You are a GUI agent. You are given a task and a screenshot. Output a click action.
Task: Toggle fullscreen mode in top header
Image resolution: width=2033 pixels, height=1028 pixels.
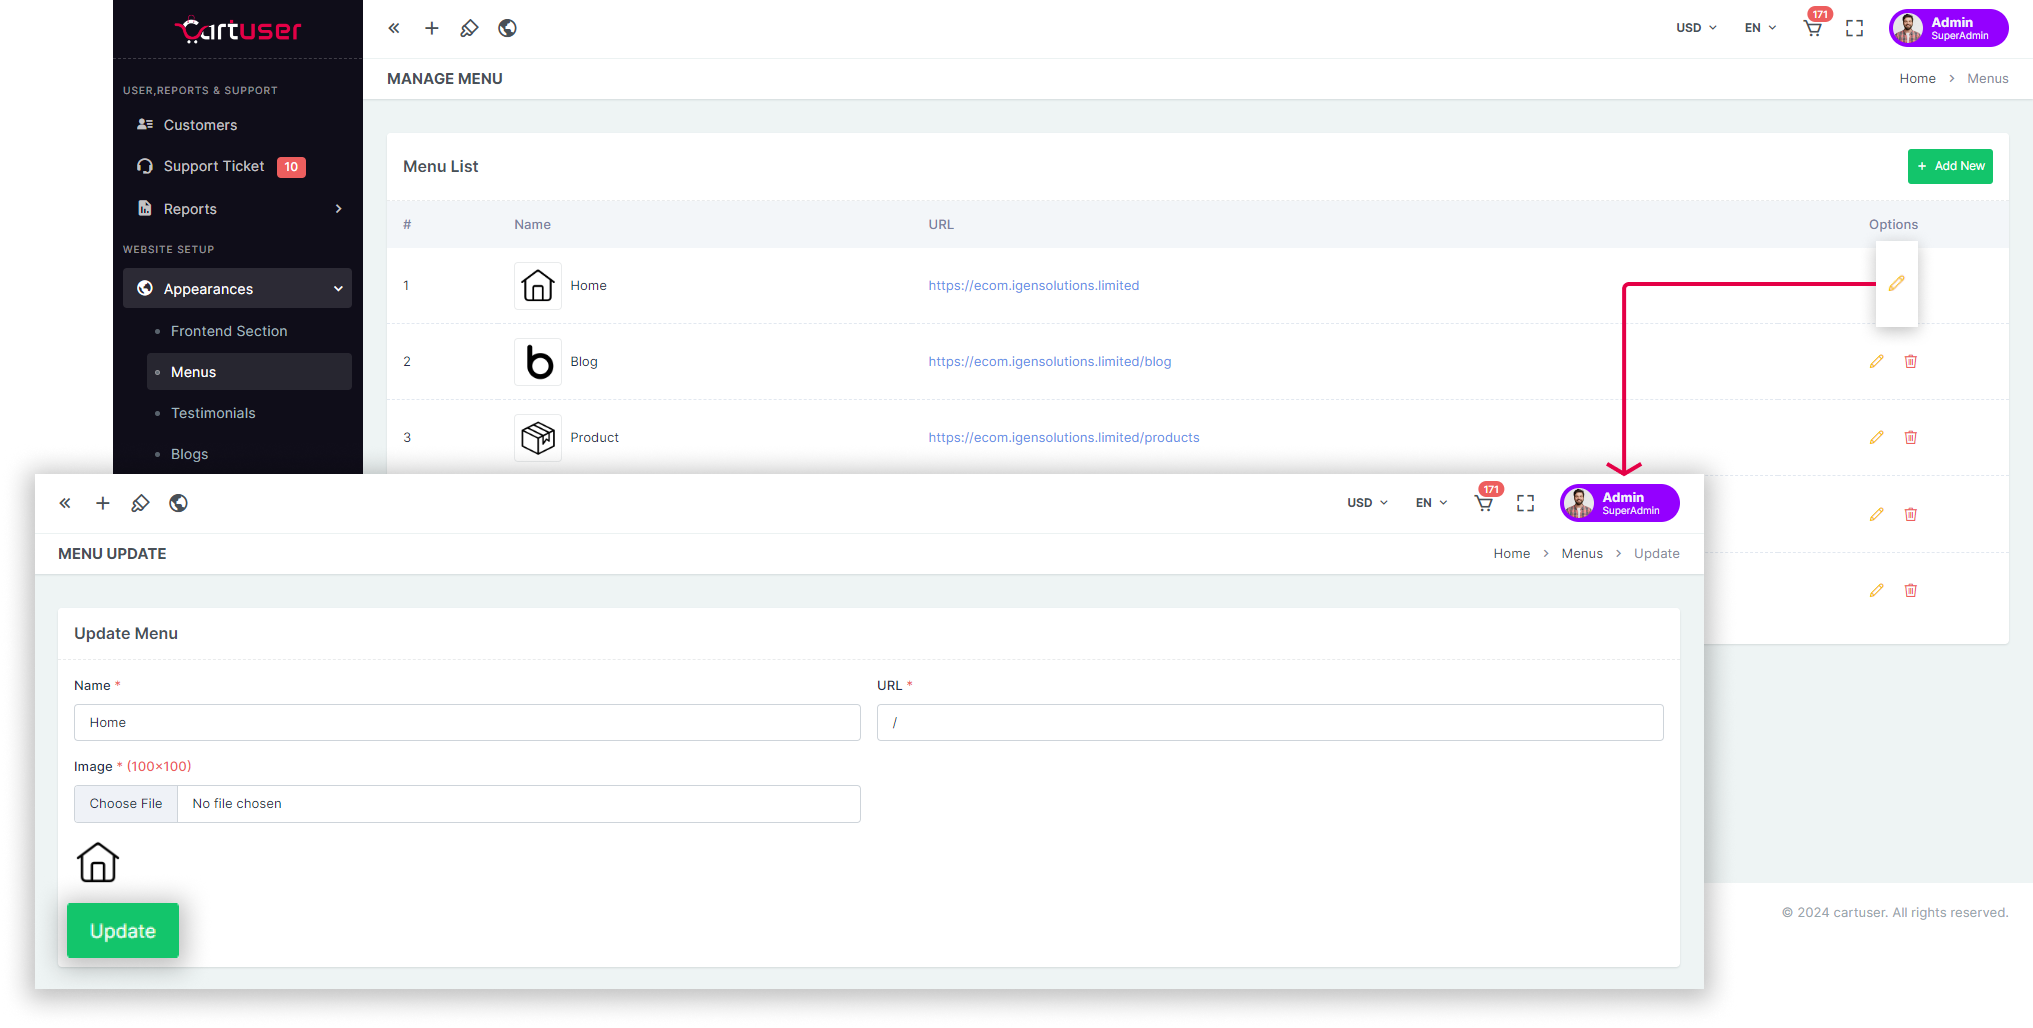[x=1854, y=28]
